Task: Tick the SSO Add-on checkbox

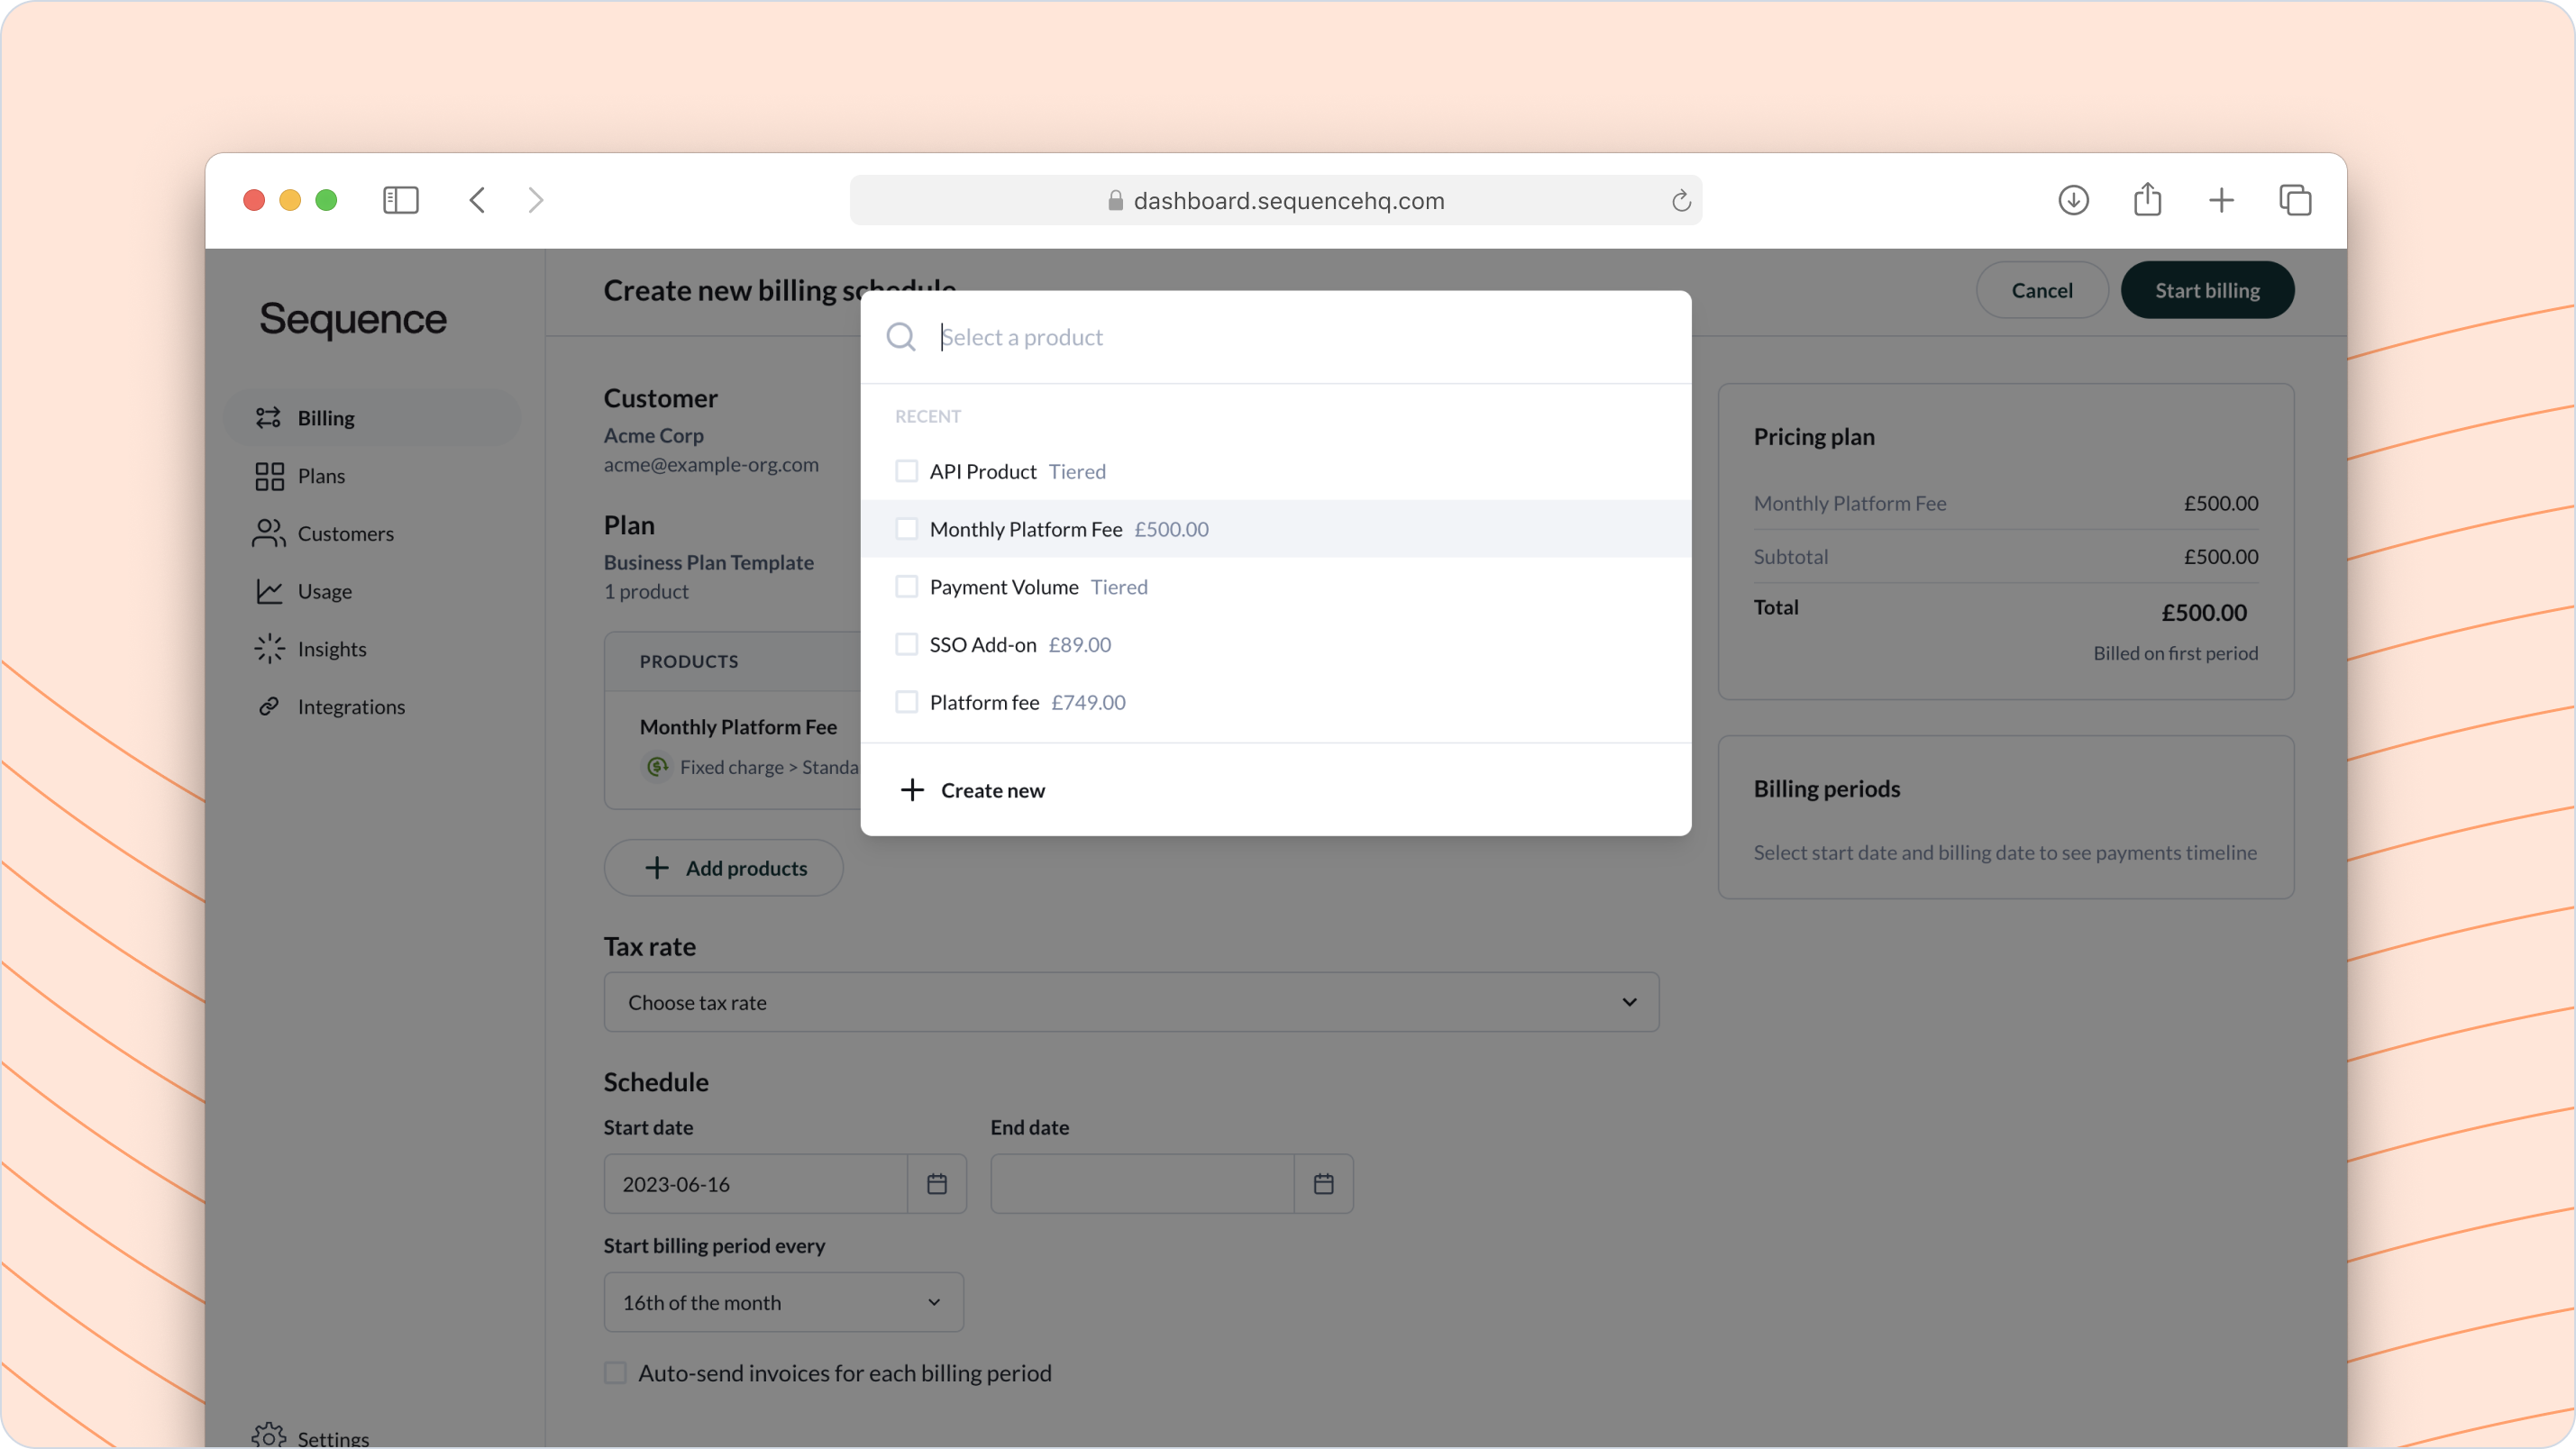Action: tap(906, 644)
